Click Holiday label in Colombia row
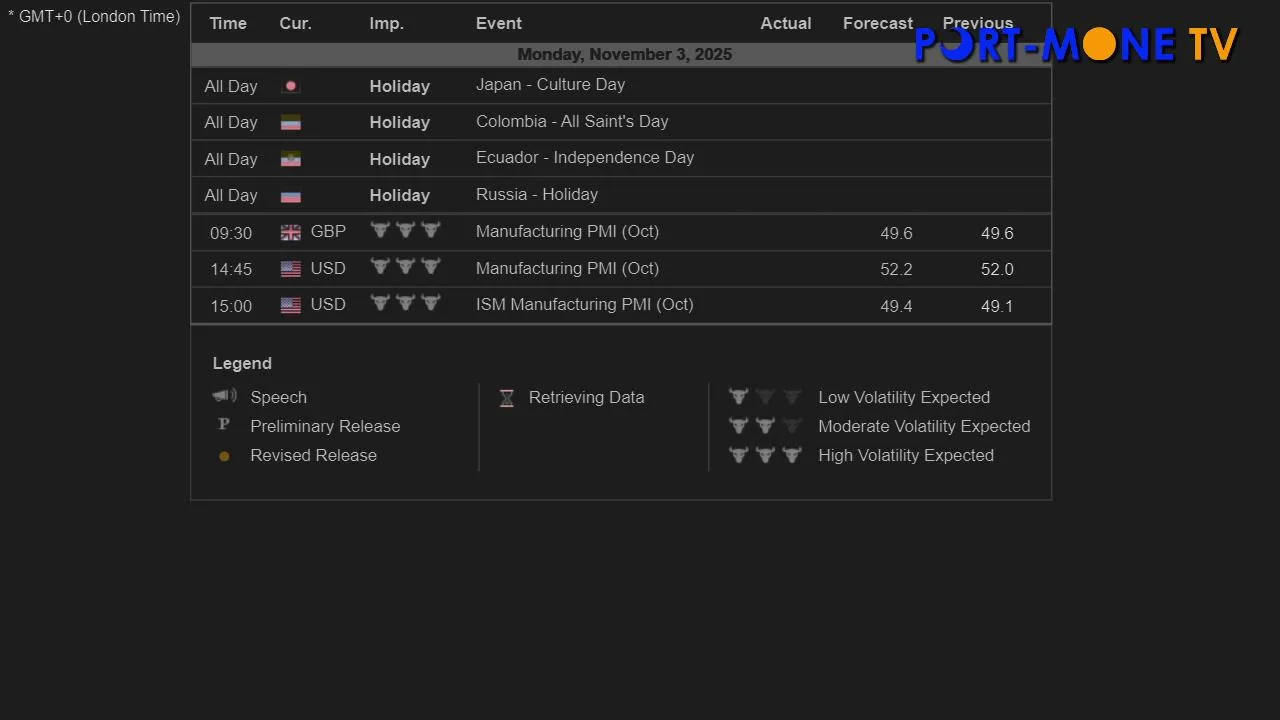The height and width of the screenshot is (720, 1280). pyautogui.click(x=399, y=123)
